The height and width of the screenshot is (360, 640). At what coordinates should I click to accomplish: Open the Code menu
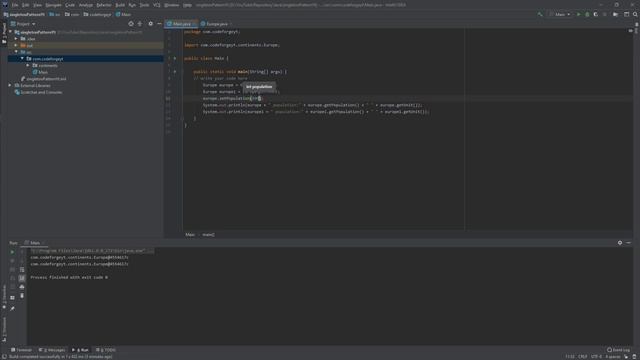click(x=70, y=5)
